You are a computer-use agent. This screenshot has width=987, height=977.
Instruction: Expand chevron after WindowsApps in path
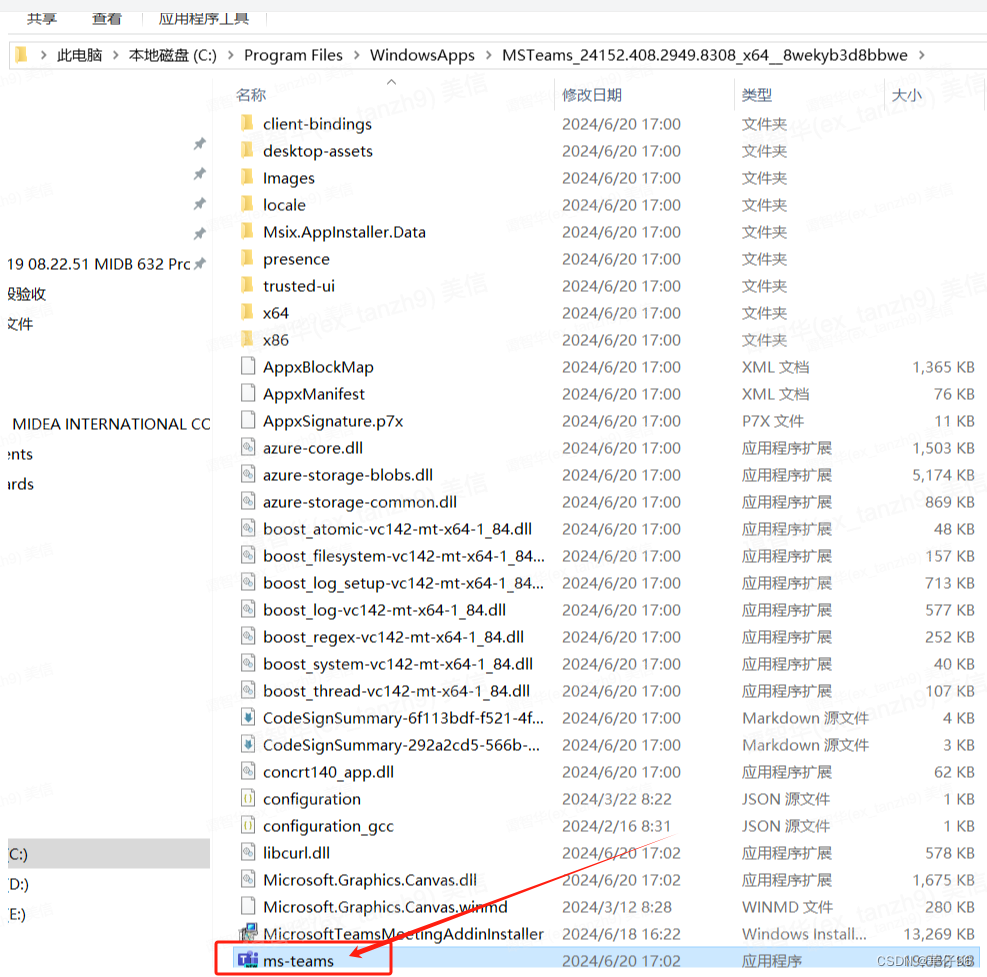pyautogui.click(x=488, y=55)
